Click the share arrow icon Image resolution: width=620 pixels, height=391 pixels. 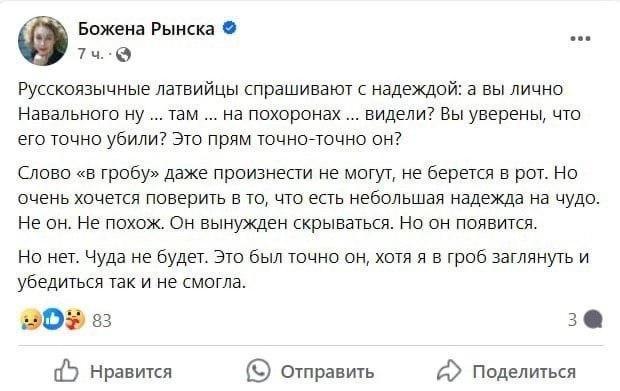pos(449,371)
